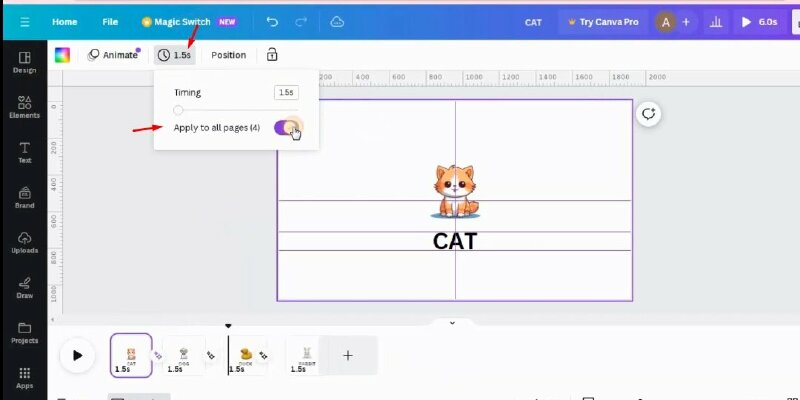Collapse the timeline with chevron
Screen dimensions: 800x400
[452, 323]
